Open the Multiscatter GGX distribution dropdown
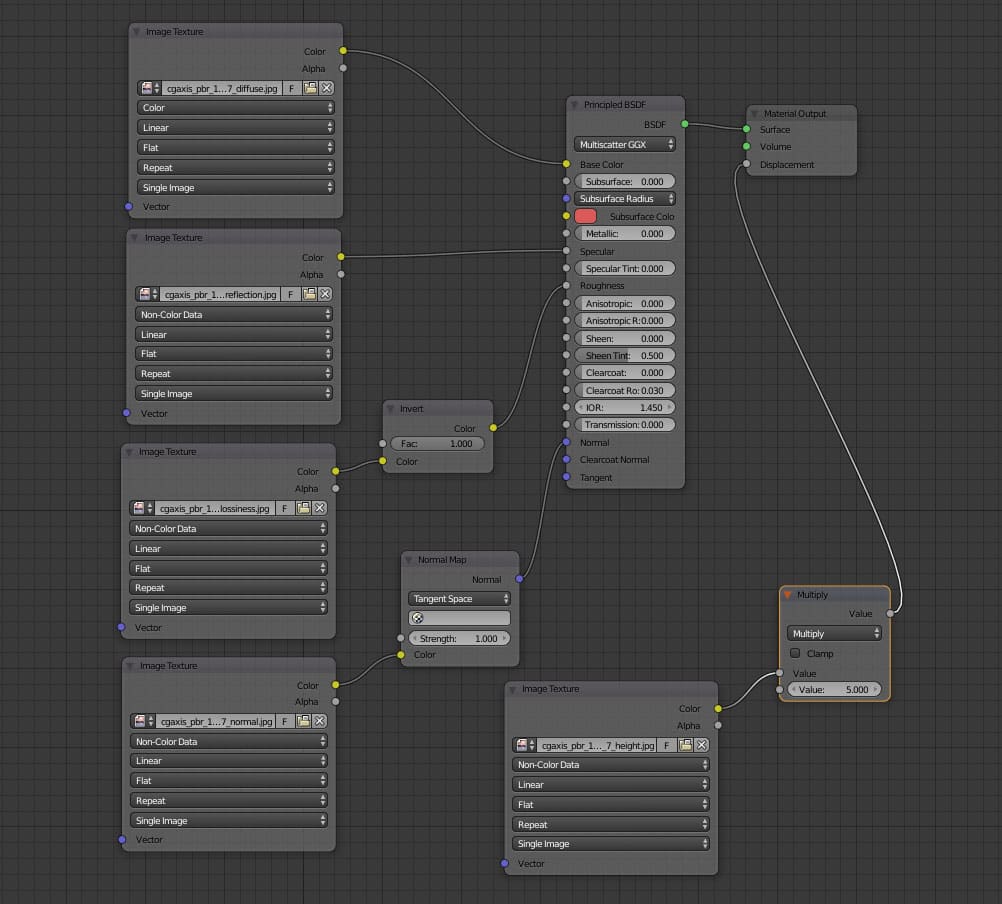This screenshot has width=1002, height=904. pyautogui.click(x=624, y=144)
